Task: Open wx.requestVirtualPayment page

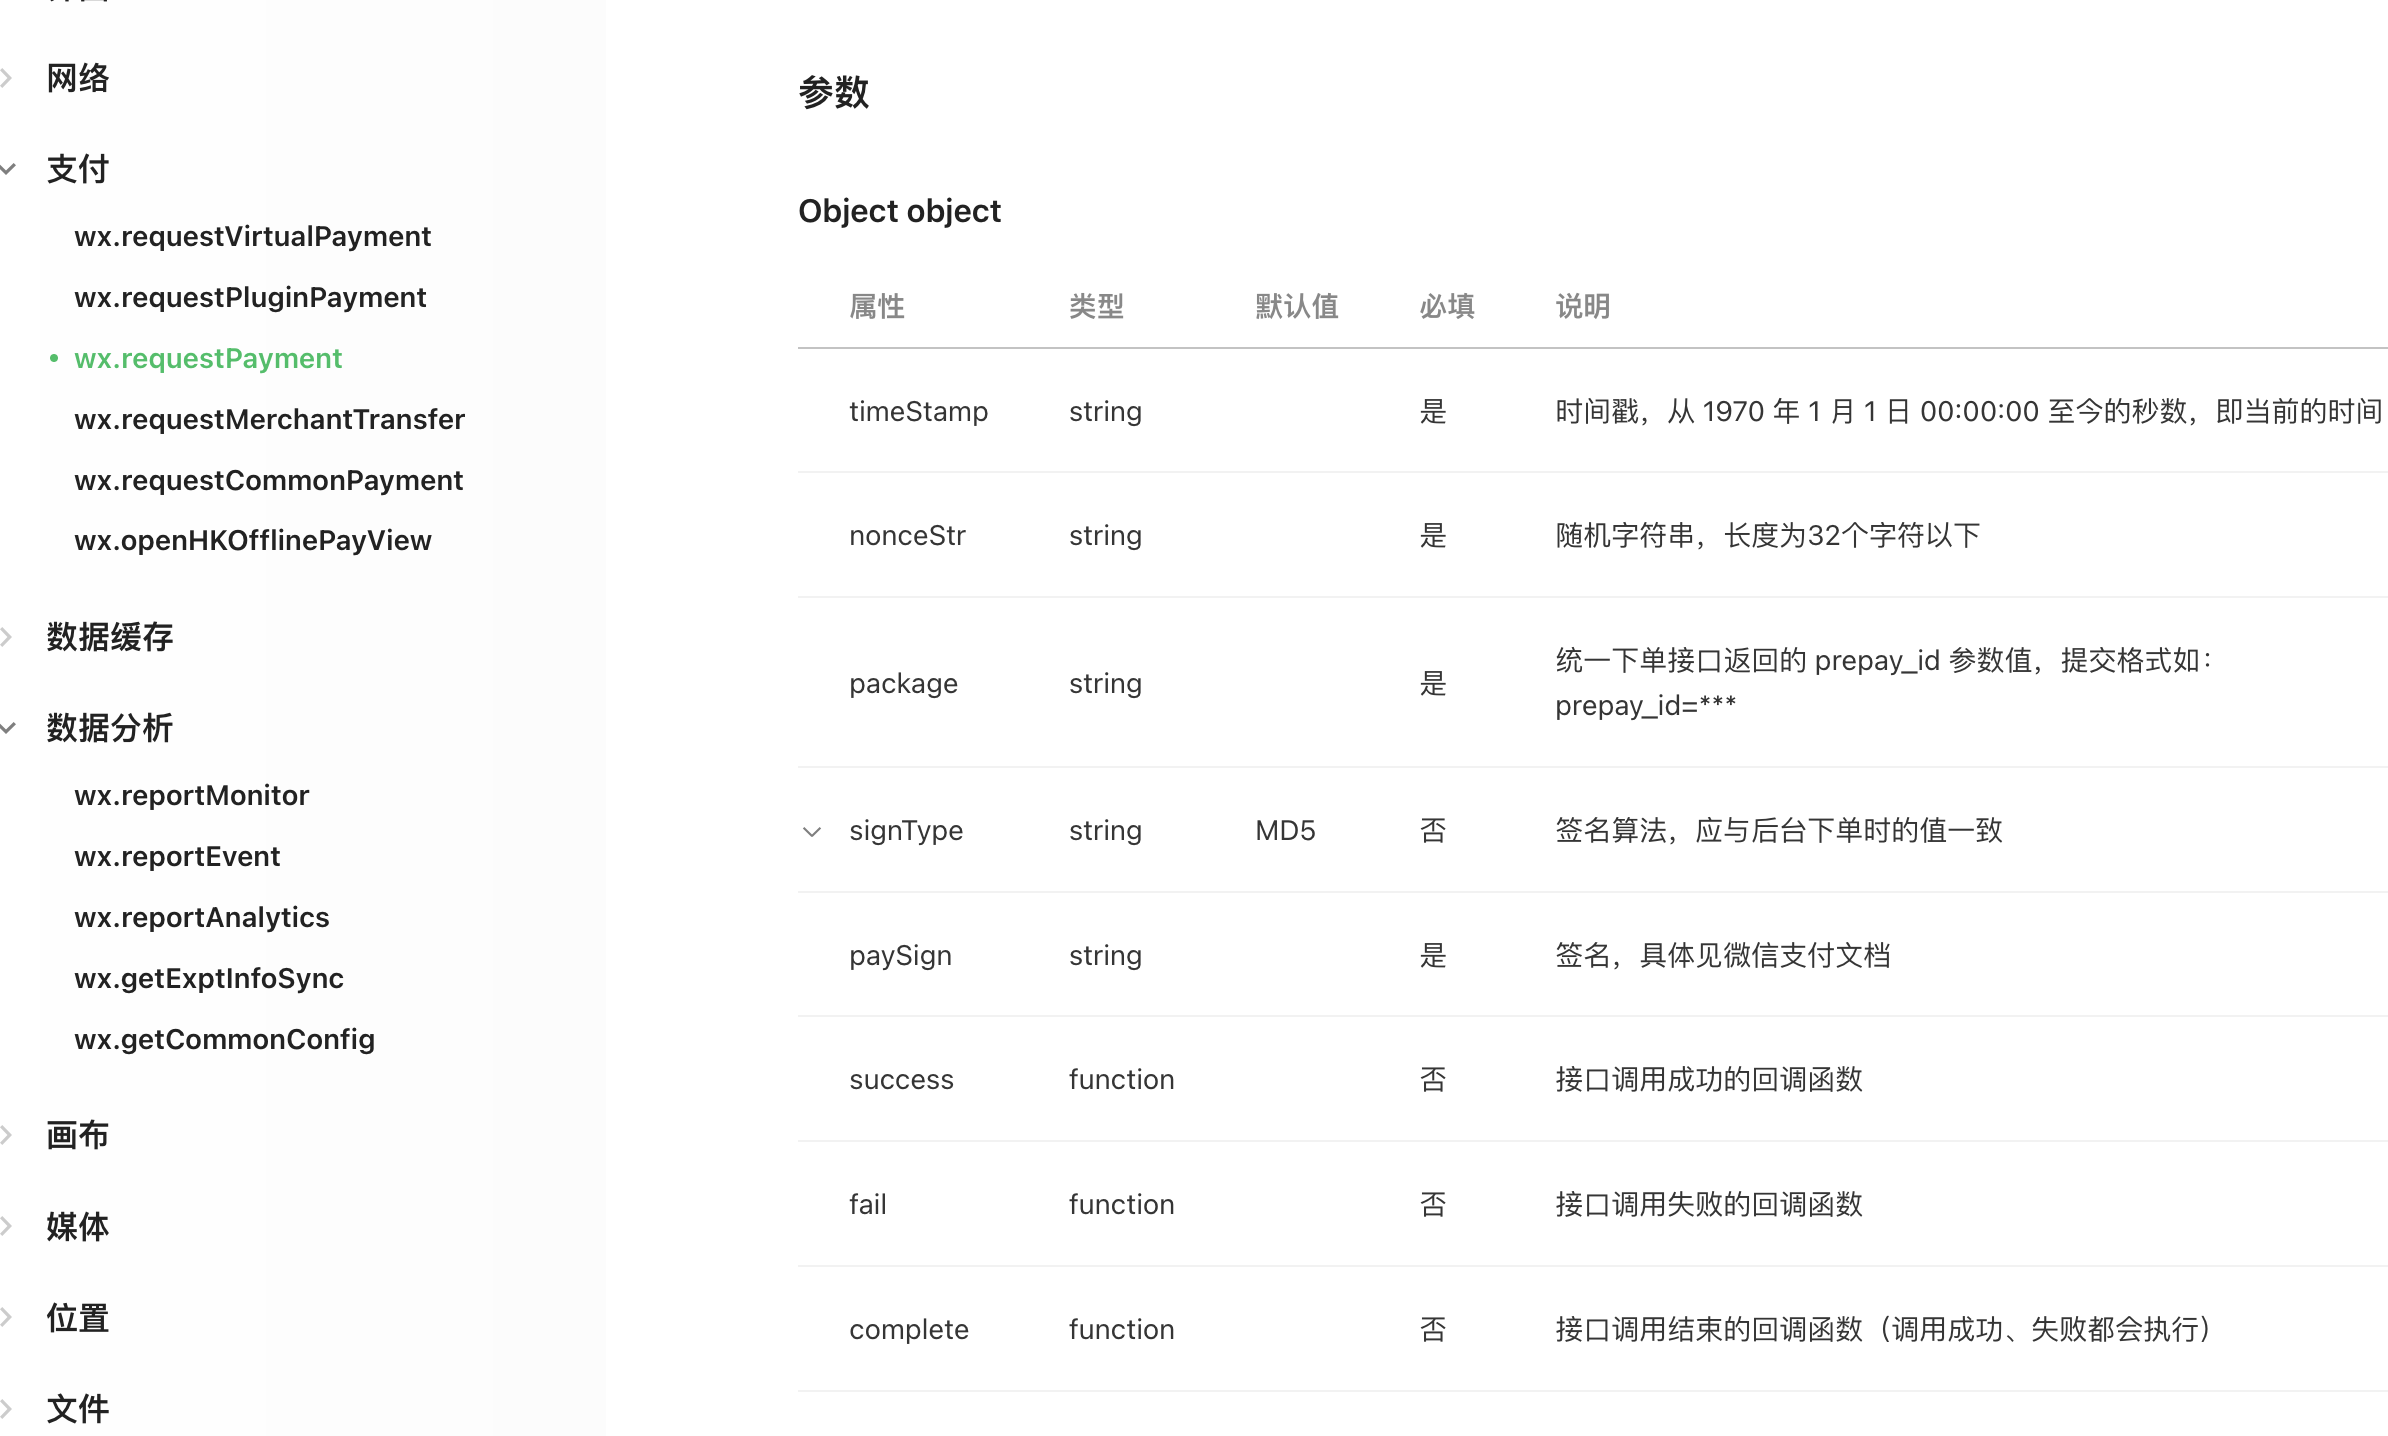Action: (252, 236)
